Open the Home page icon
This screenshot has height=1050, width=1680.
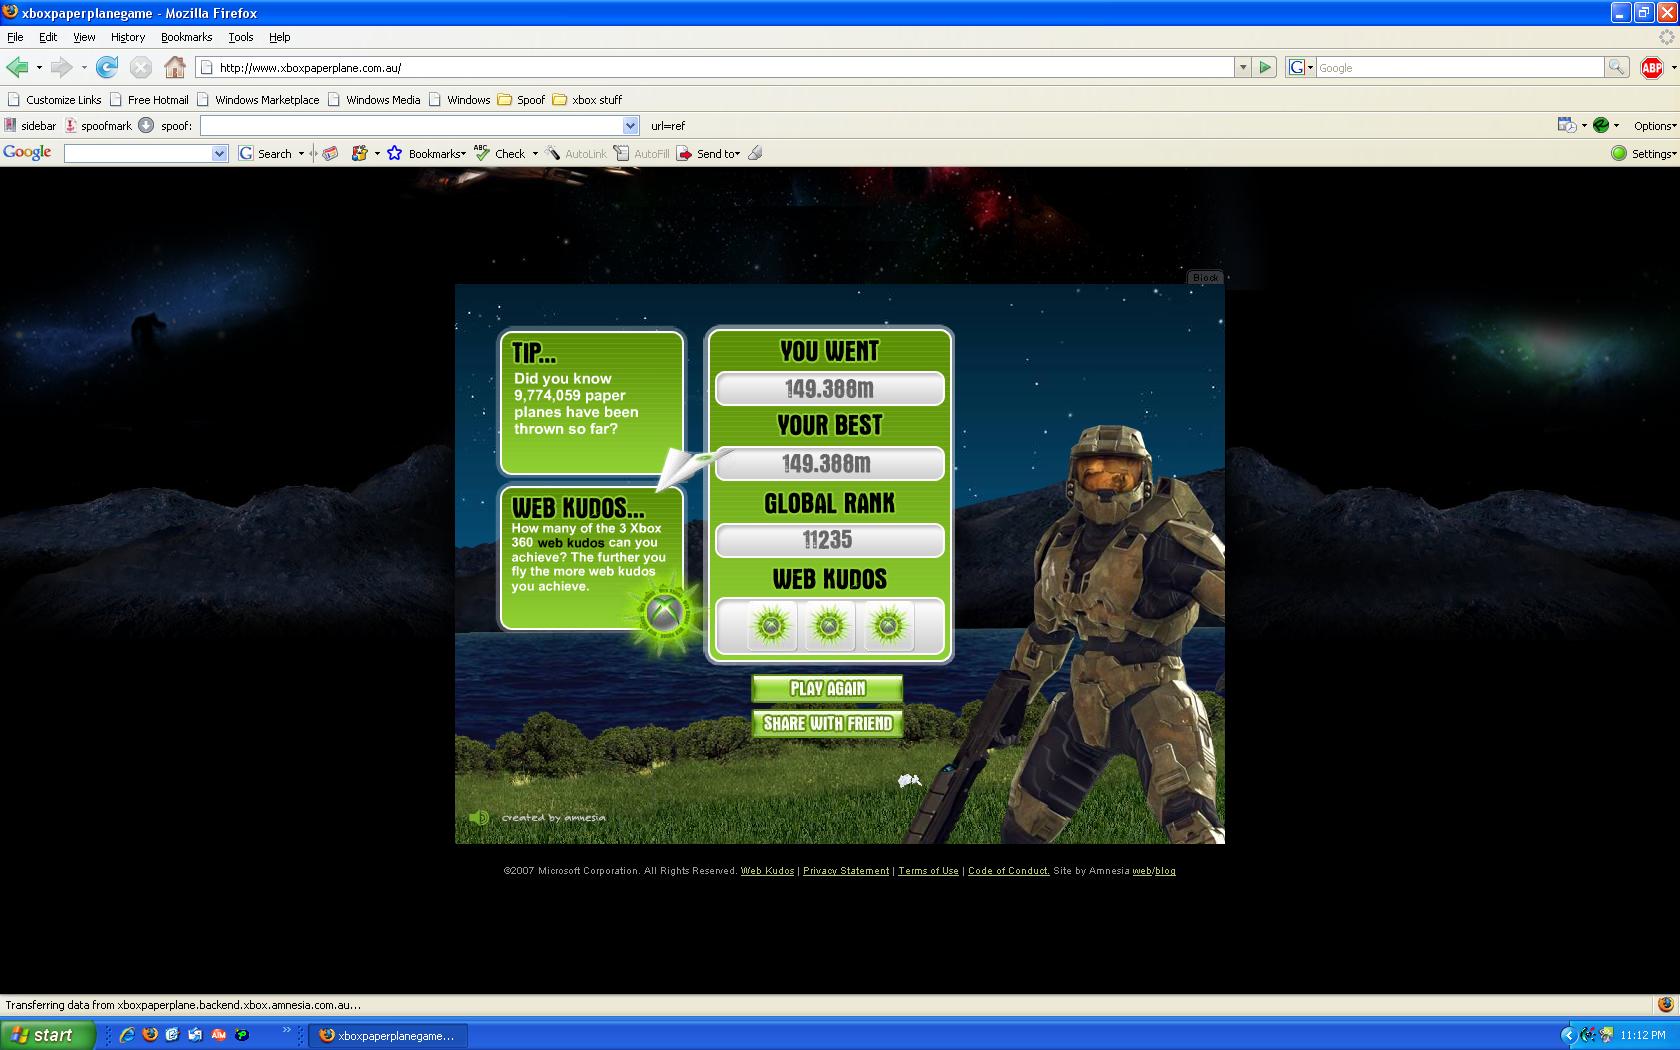[175, 67]
